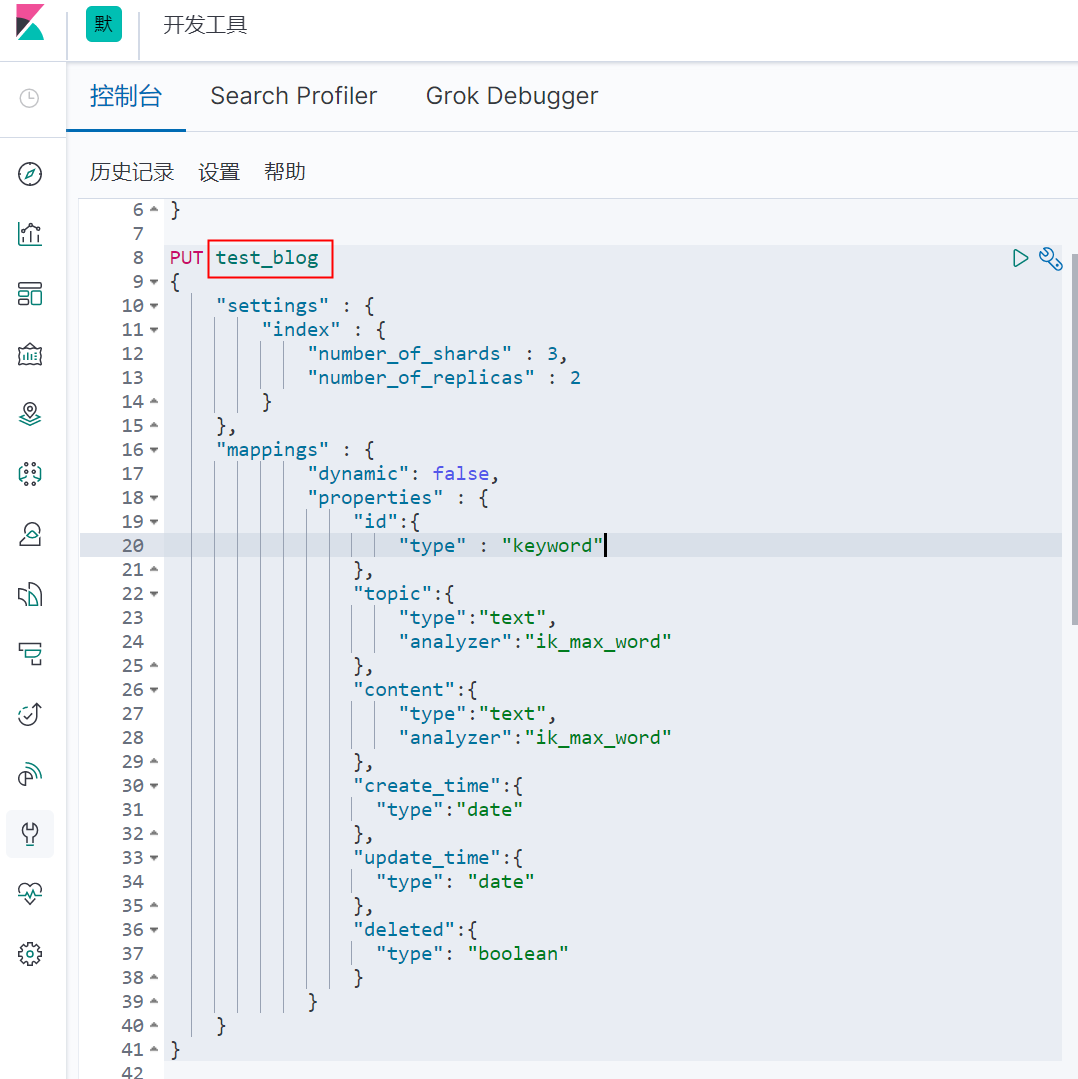Switch to Search Profiler tab
Viewport: 1078px width, 1079px height.
[x=293, y=96]
